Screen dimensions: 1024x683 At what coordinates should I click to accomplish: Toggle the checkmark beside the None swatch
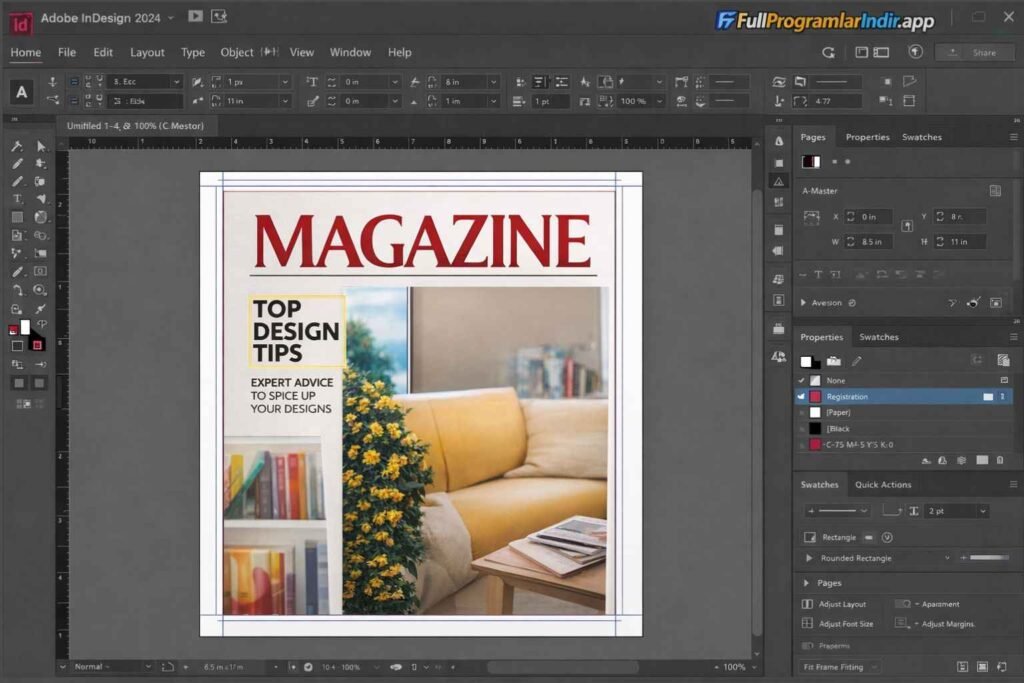pos(801,380)
